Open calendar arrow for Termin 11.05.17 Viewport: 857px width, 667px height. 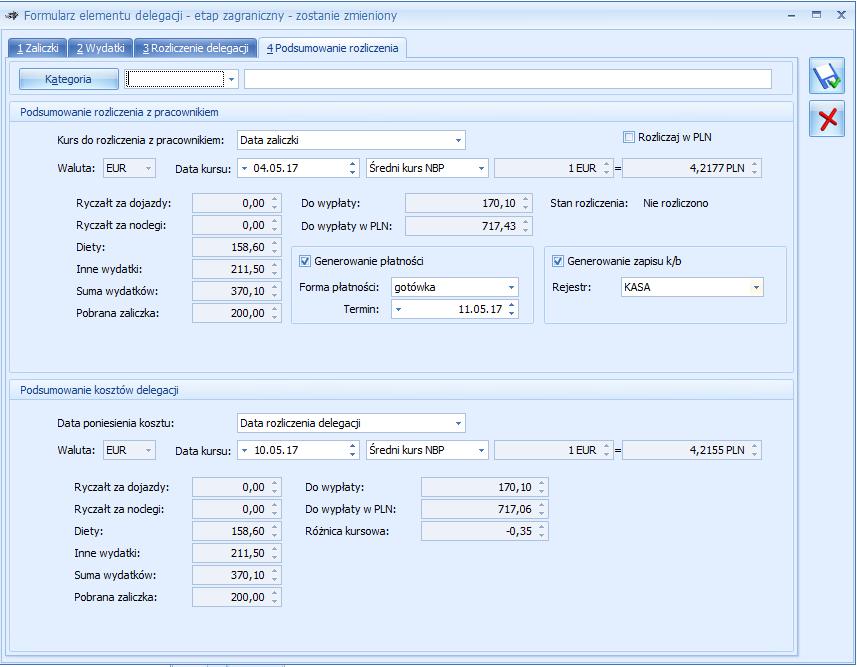tap(398, 309)
